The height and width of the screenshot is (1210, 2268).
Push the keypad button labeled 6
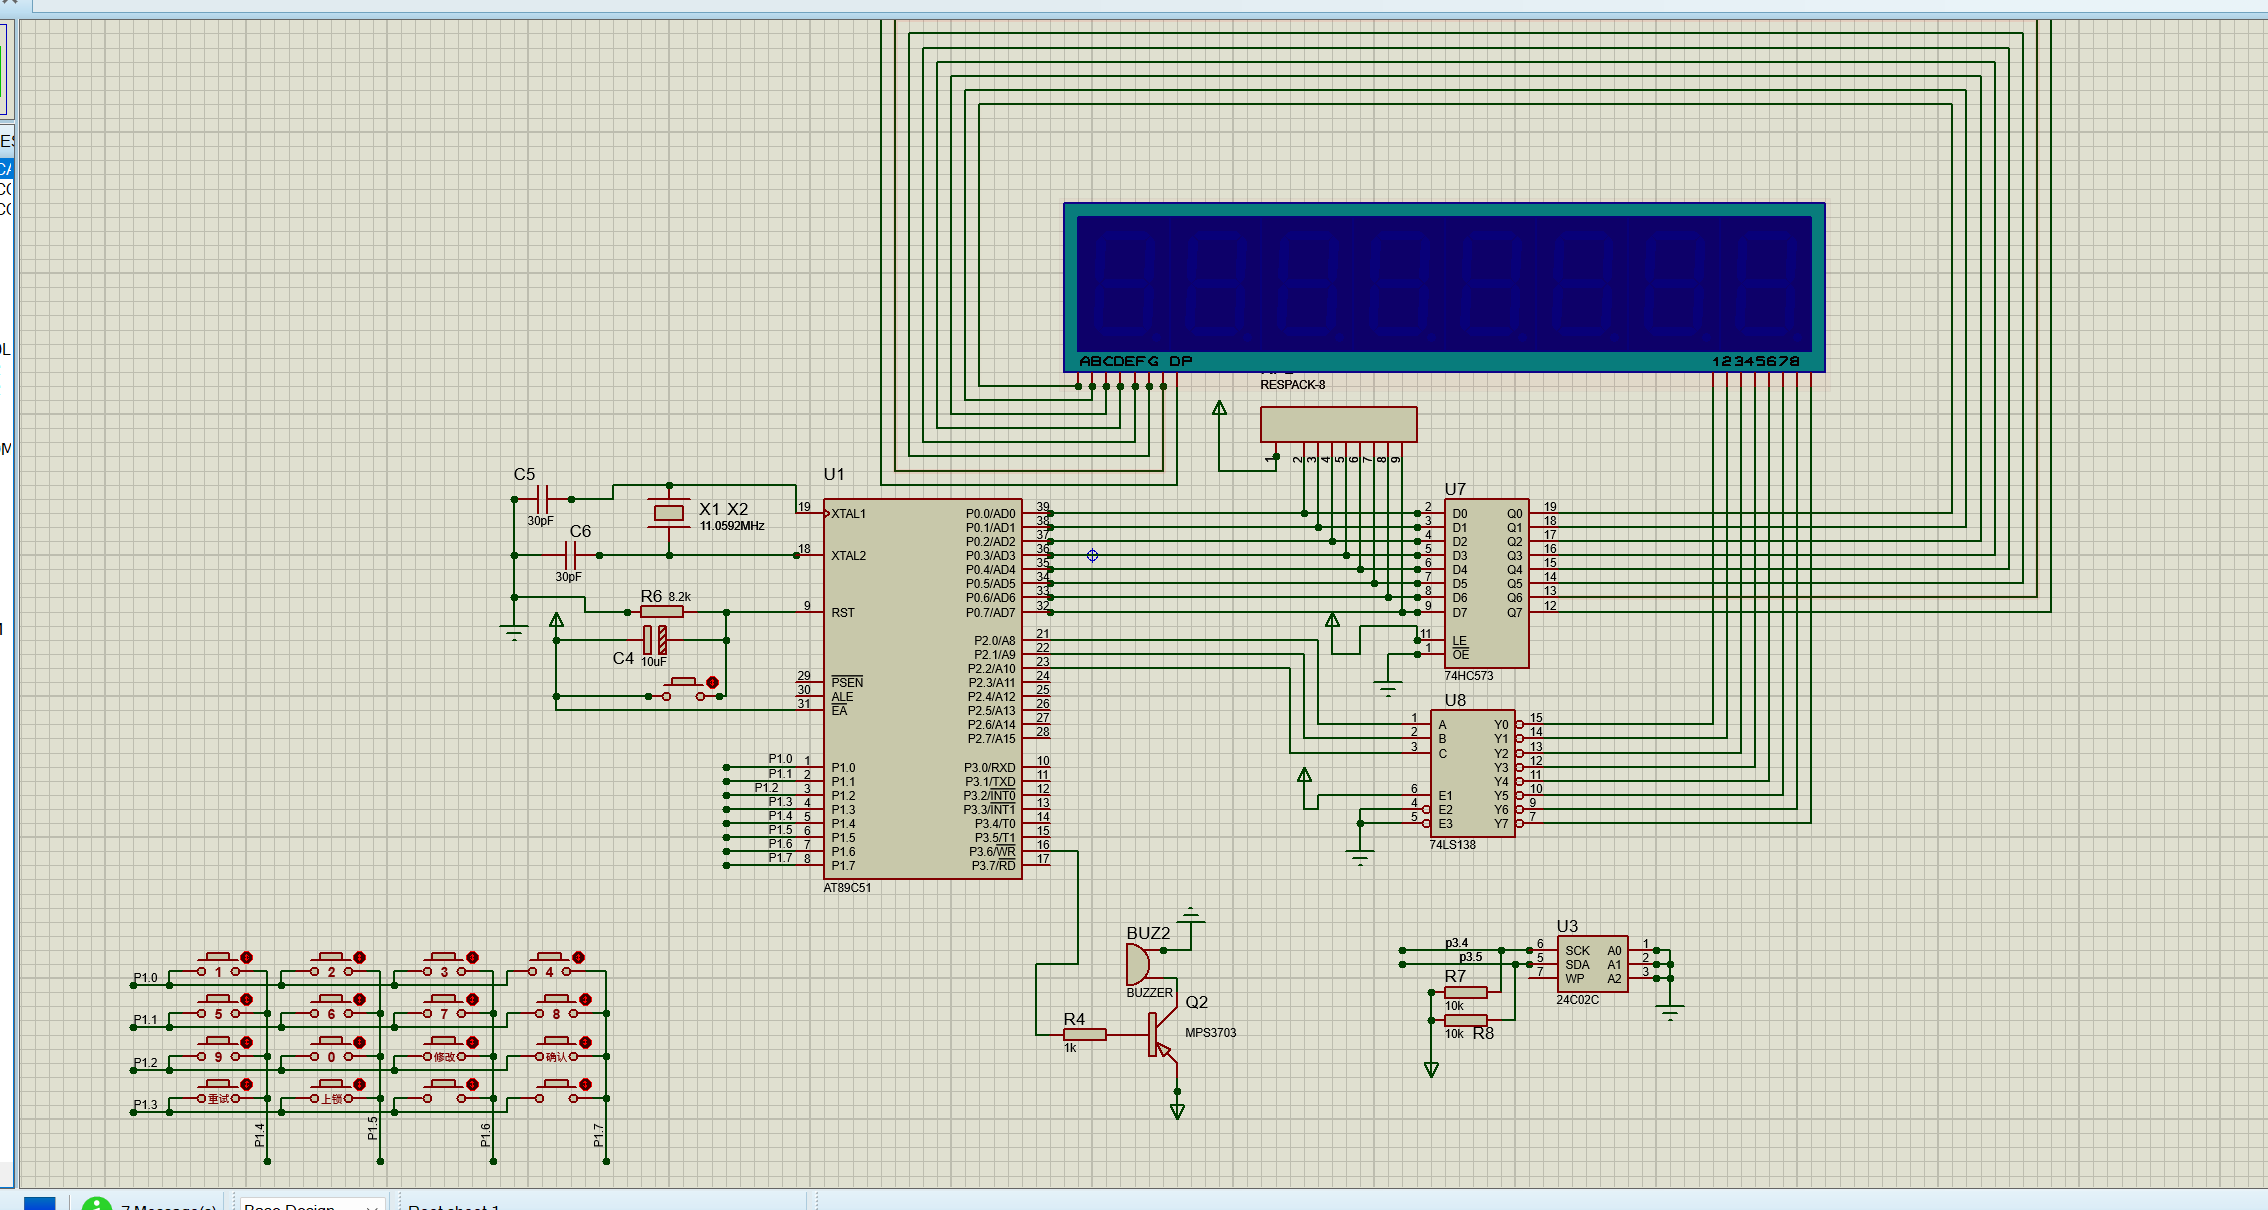(x=330, y=1008)
